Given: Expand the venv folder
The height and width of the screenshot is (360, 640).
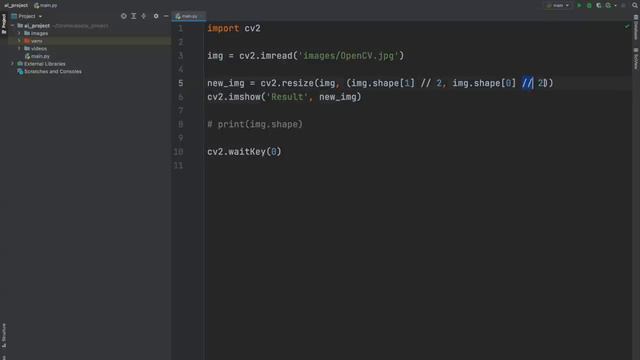Looking at the screenshot, I should click(x=19, y=41).
